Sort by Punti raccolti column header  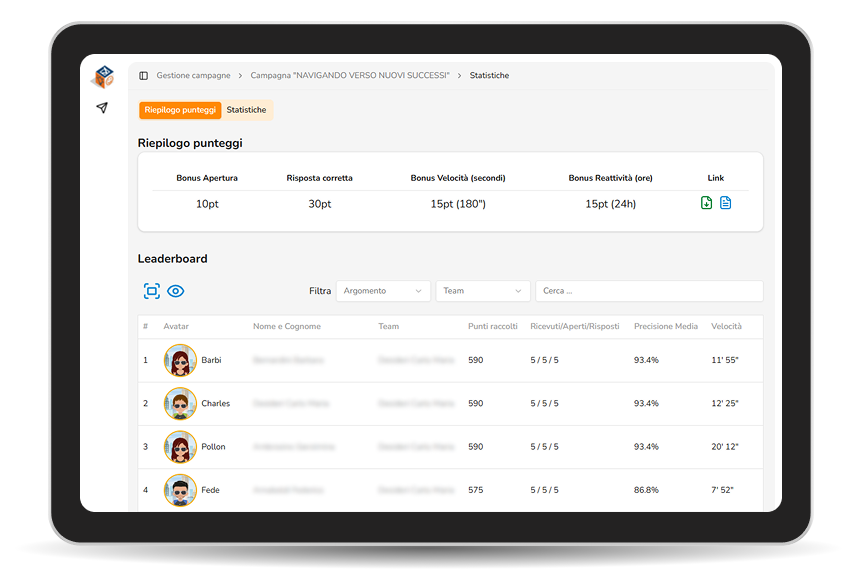493,326
